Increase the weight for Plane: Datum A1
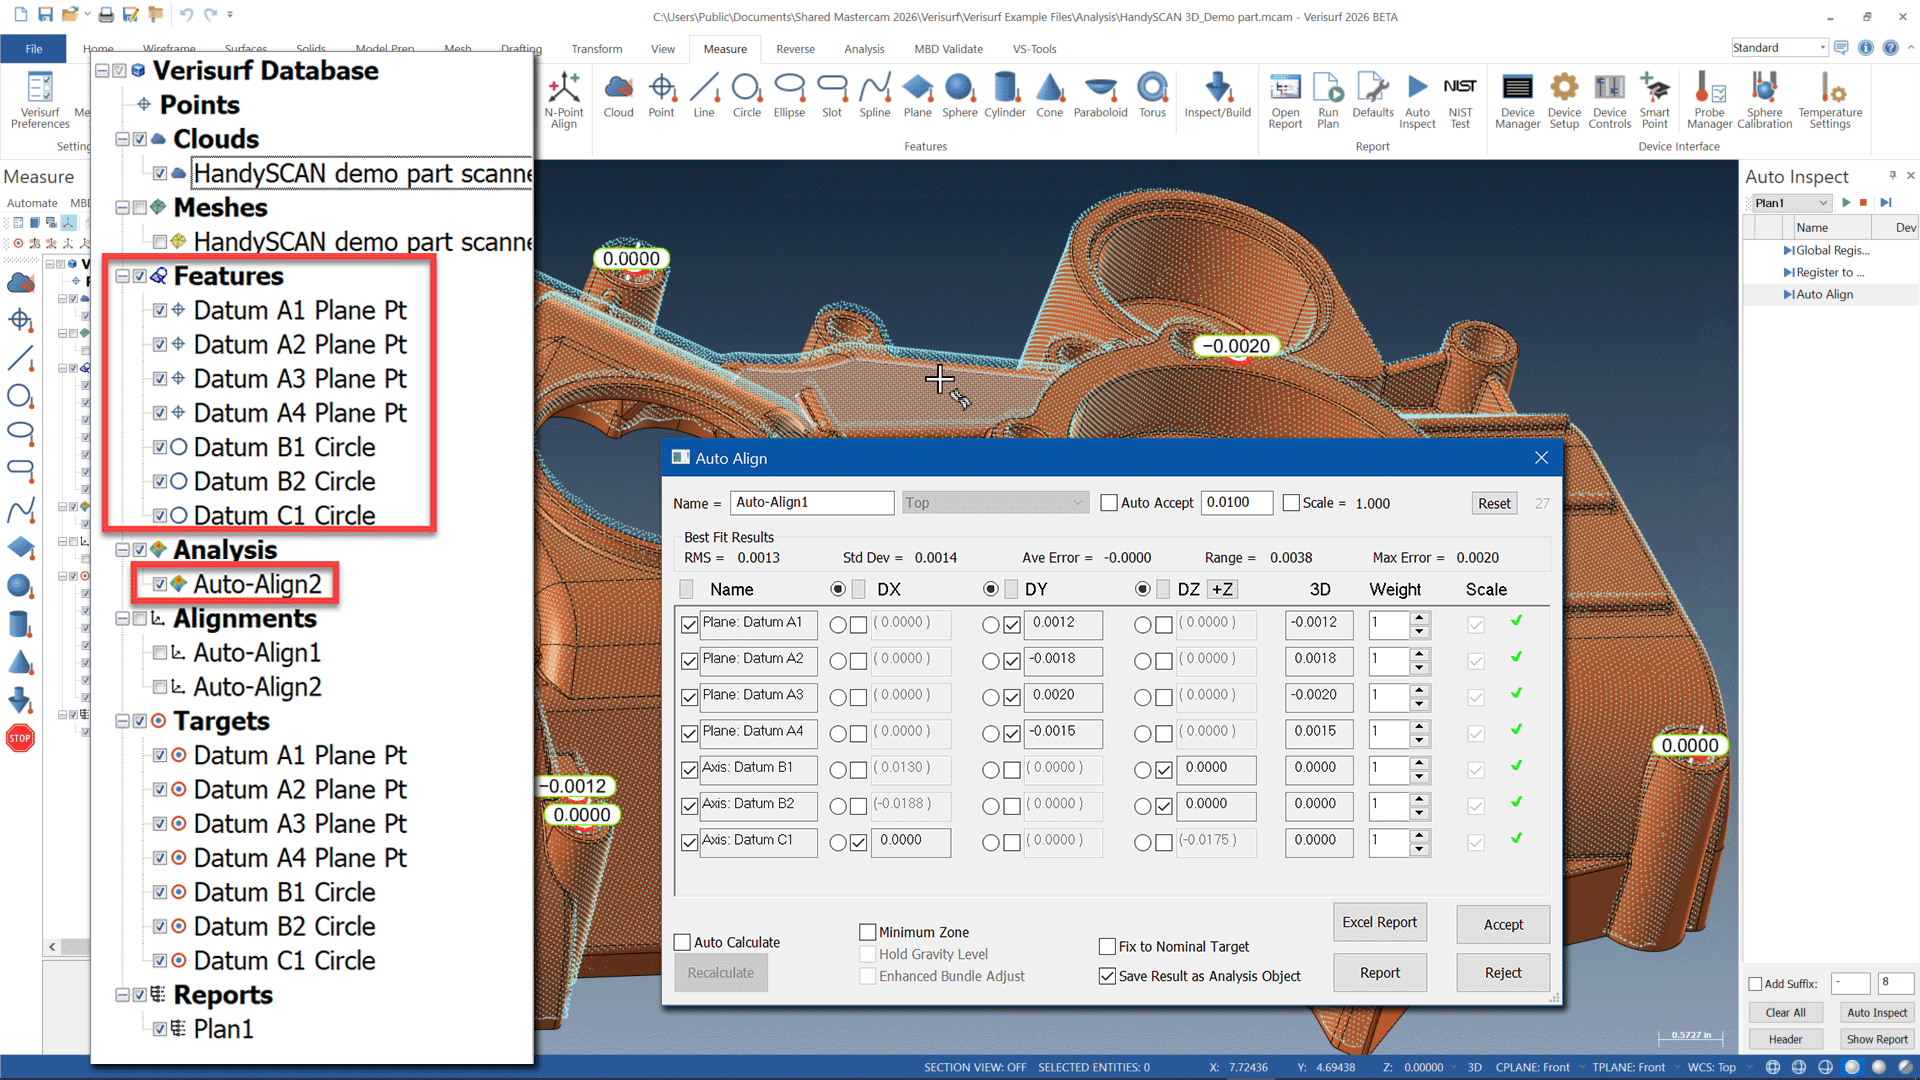 pos(1419,617)
